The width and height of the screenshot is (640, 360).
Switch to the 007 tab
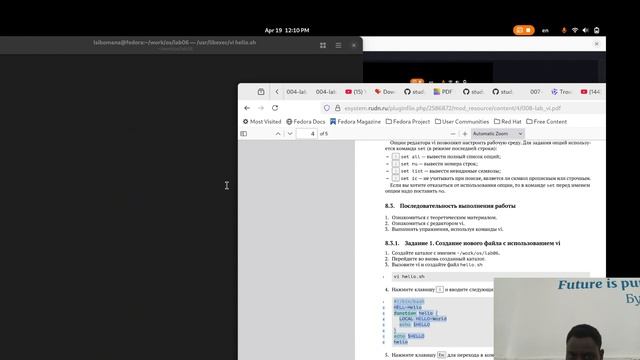535,92
